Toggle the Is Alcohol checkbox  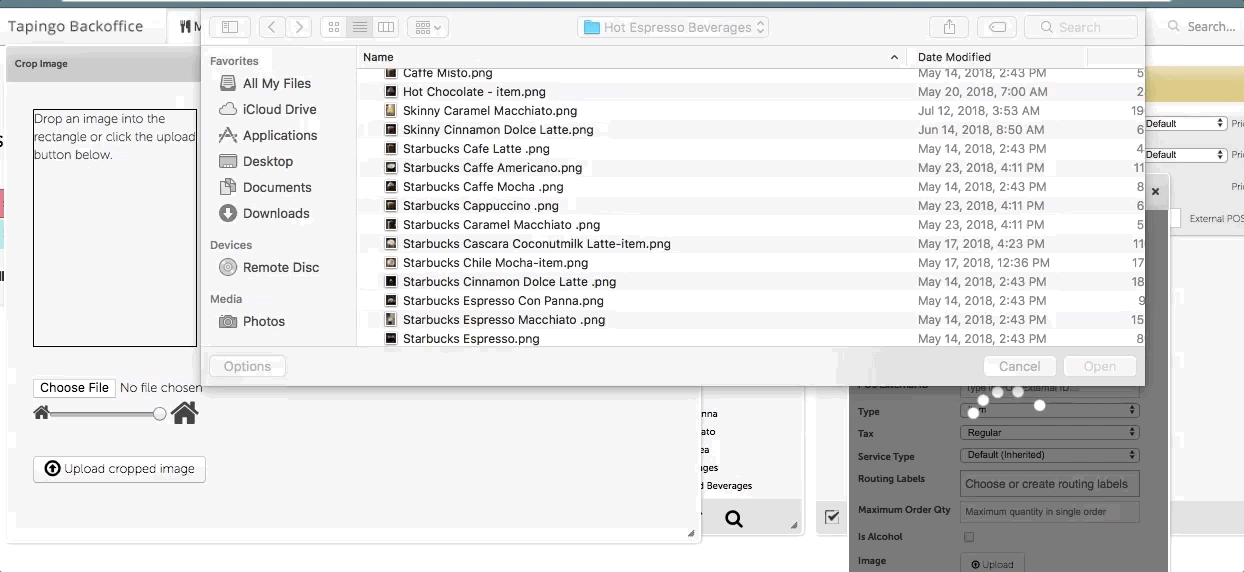pyautogui.click(x=968, y=537)
